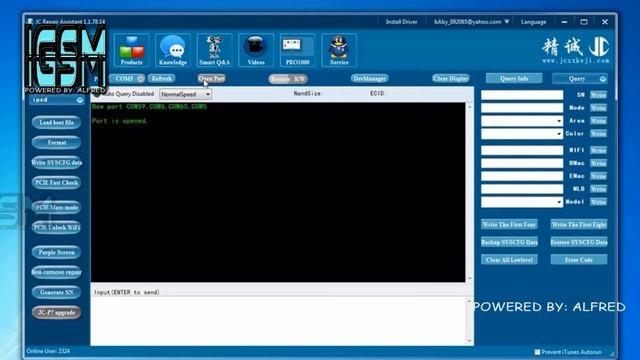Click the Error Code button
This screenshot has width=640, height=360.
[579, 260]
